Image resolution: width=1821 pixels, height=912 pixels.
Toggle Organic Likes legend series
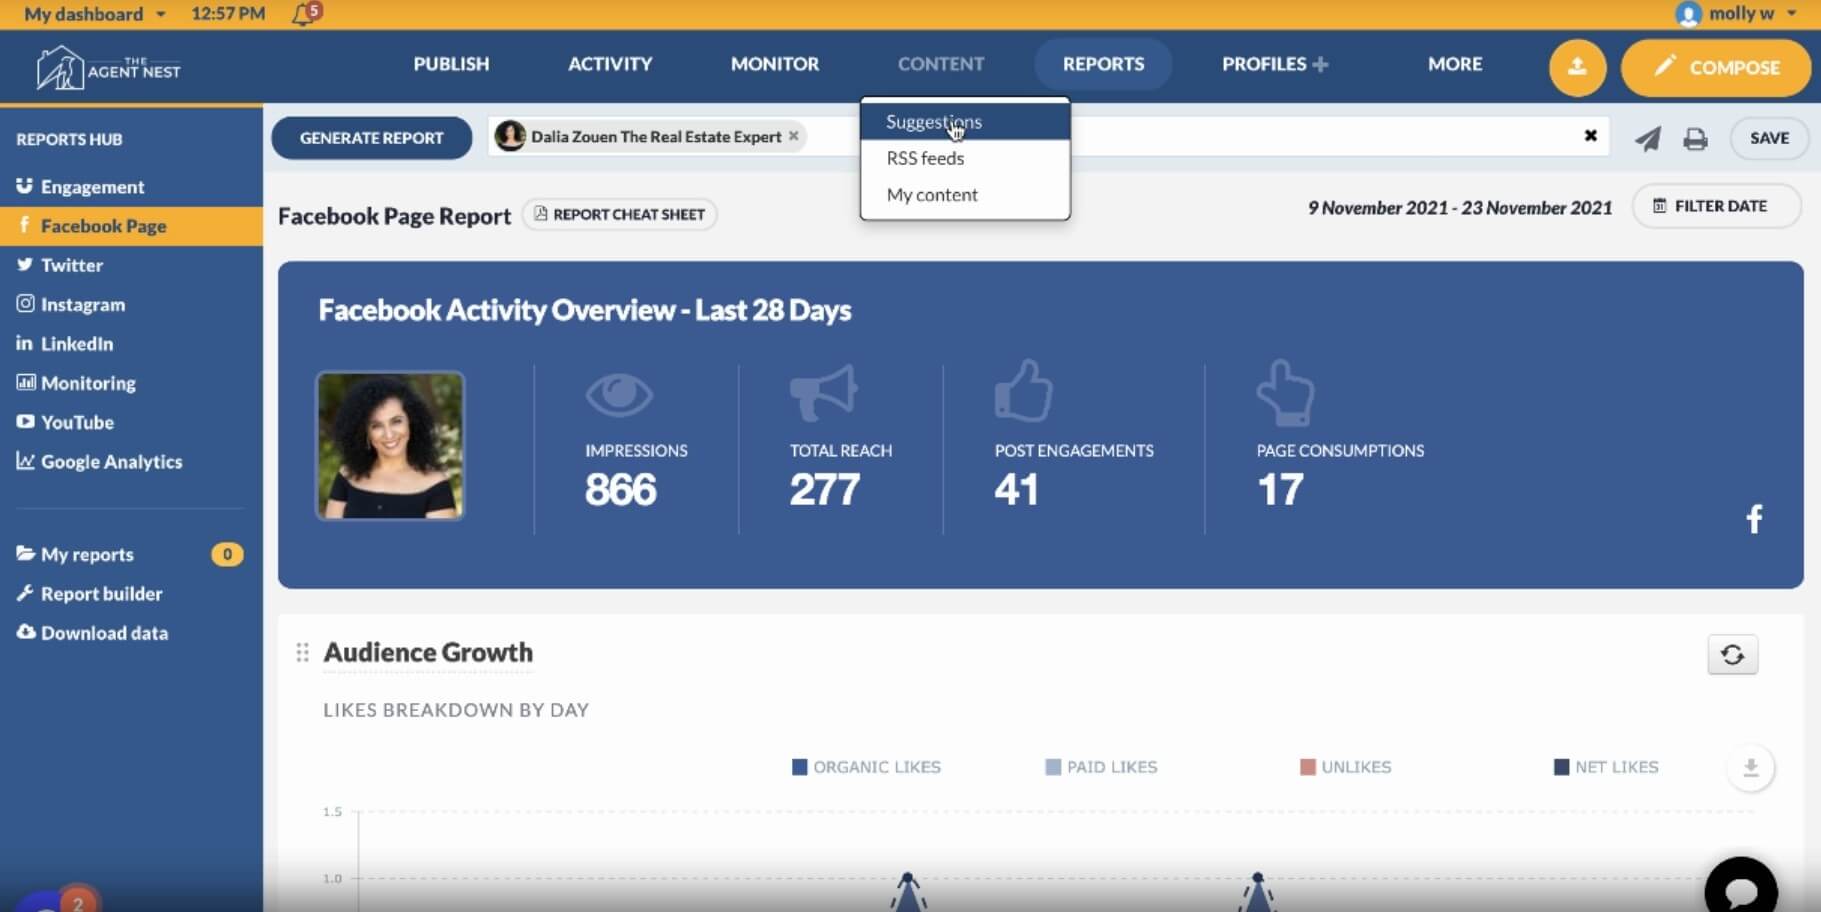pyautogui.click(x=866, y=767)
